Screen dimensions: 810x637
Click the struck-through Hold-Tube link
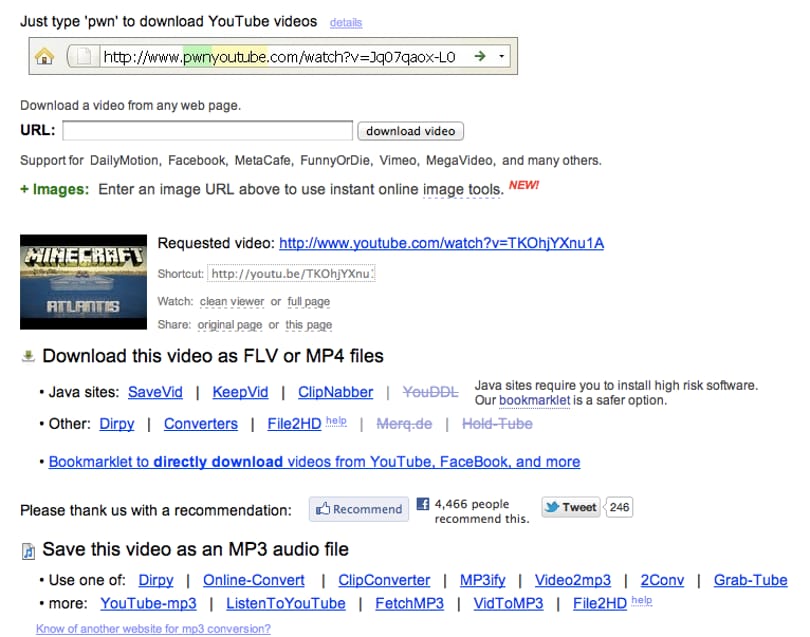click(497, 424)
